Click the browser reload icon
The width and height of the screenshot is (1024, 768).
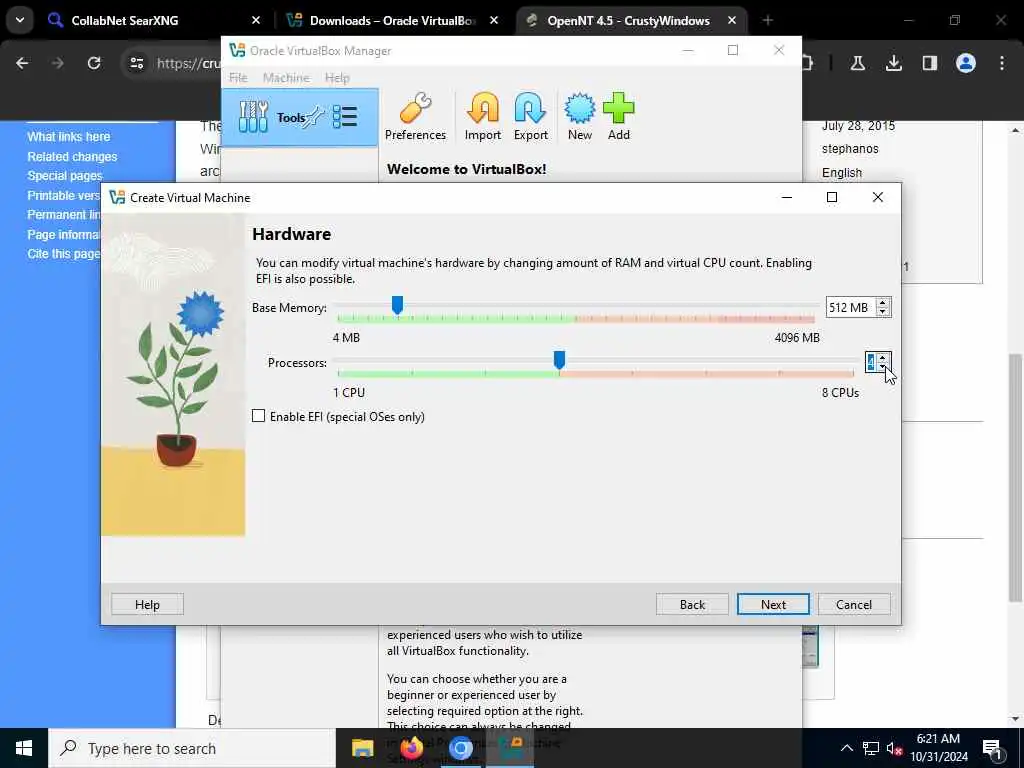pos(94,63)
